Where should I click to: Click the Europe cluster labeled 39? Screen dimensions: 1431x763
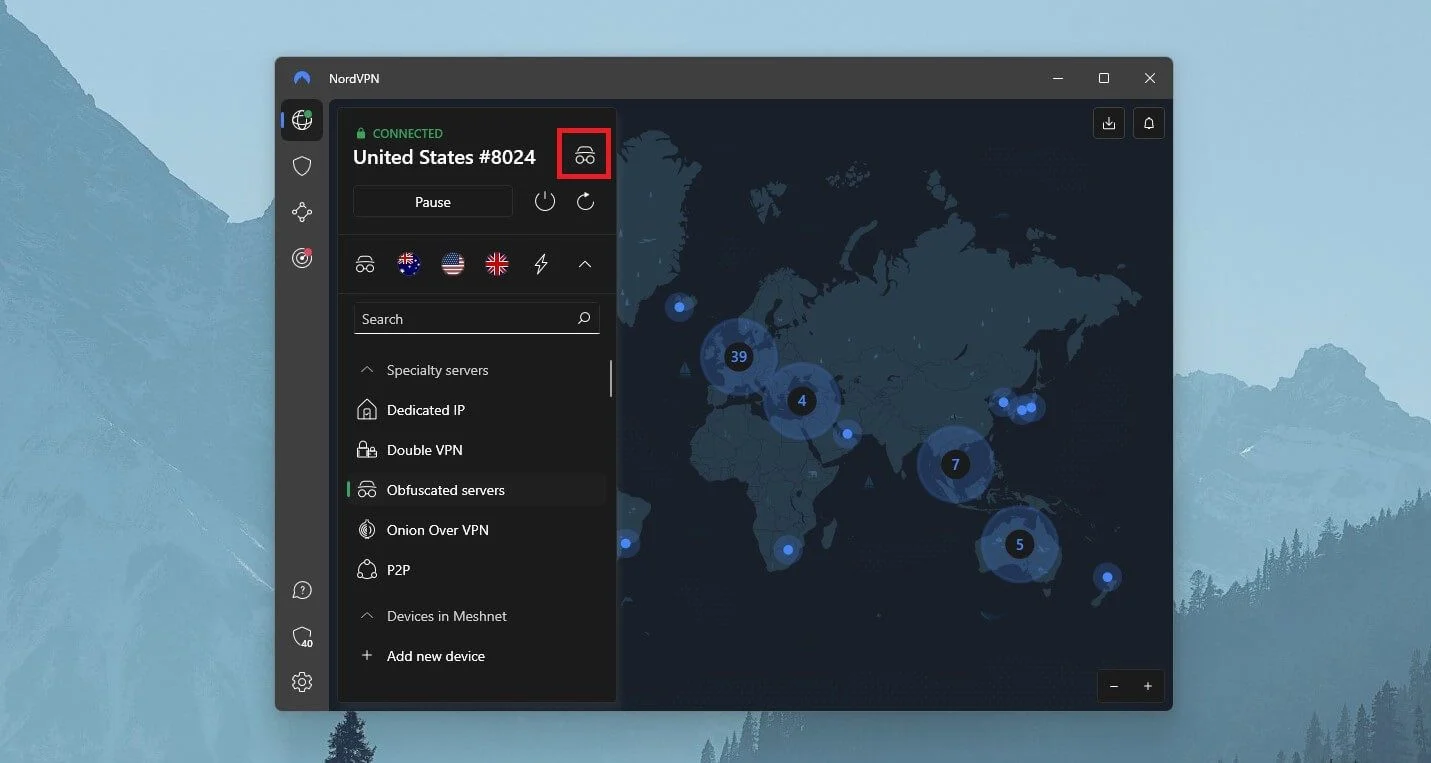[739, 356]
